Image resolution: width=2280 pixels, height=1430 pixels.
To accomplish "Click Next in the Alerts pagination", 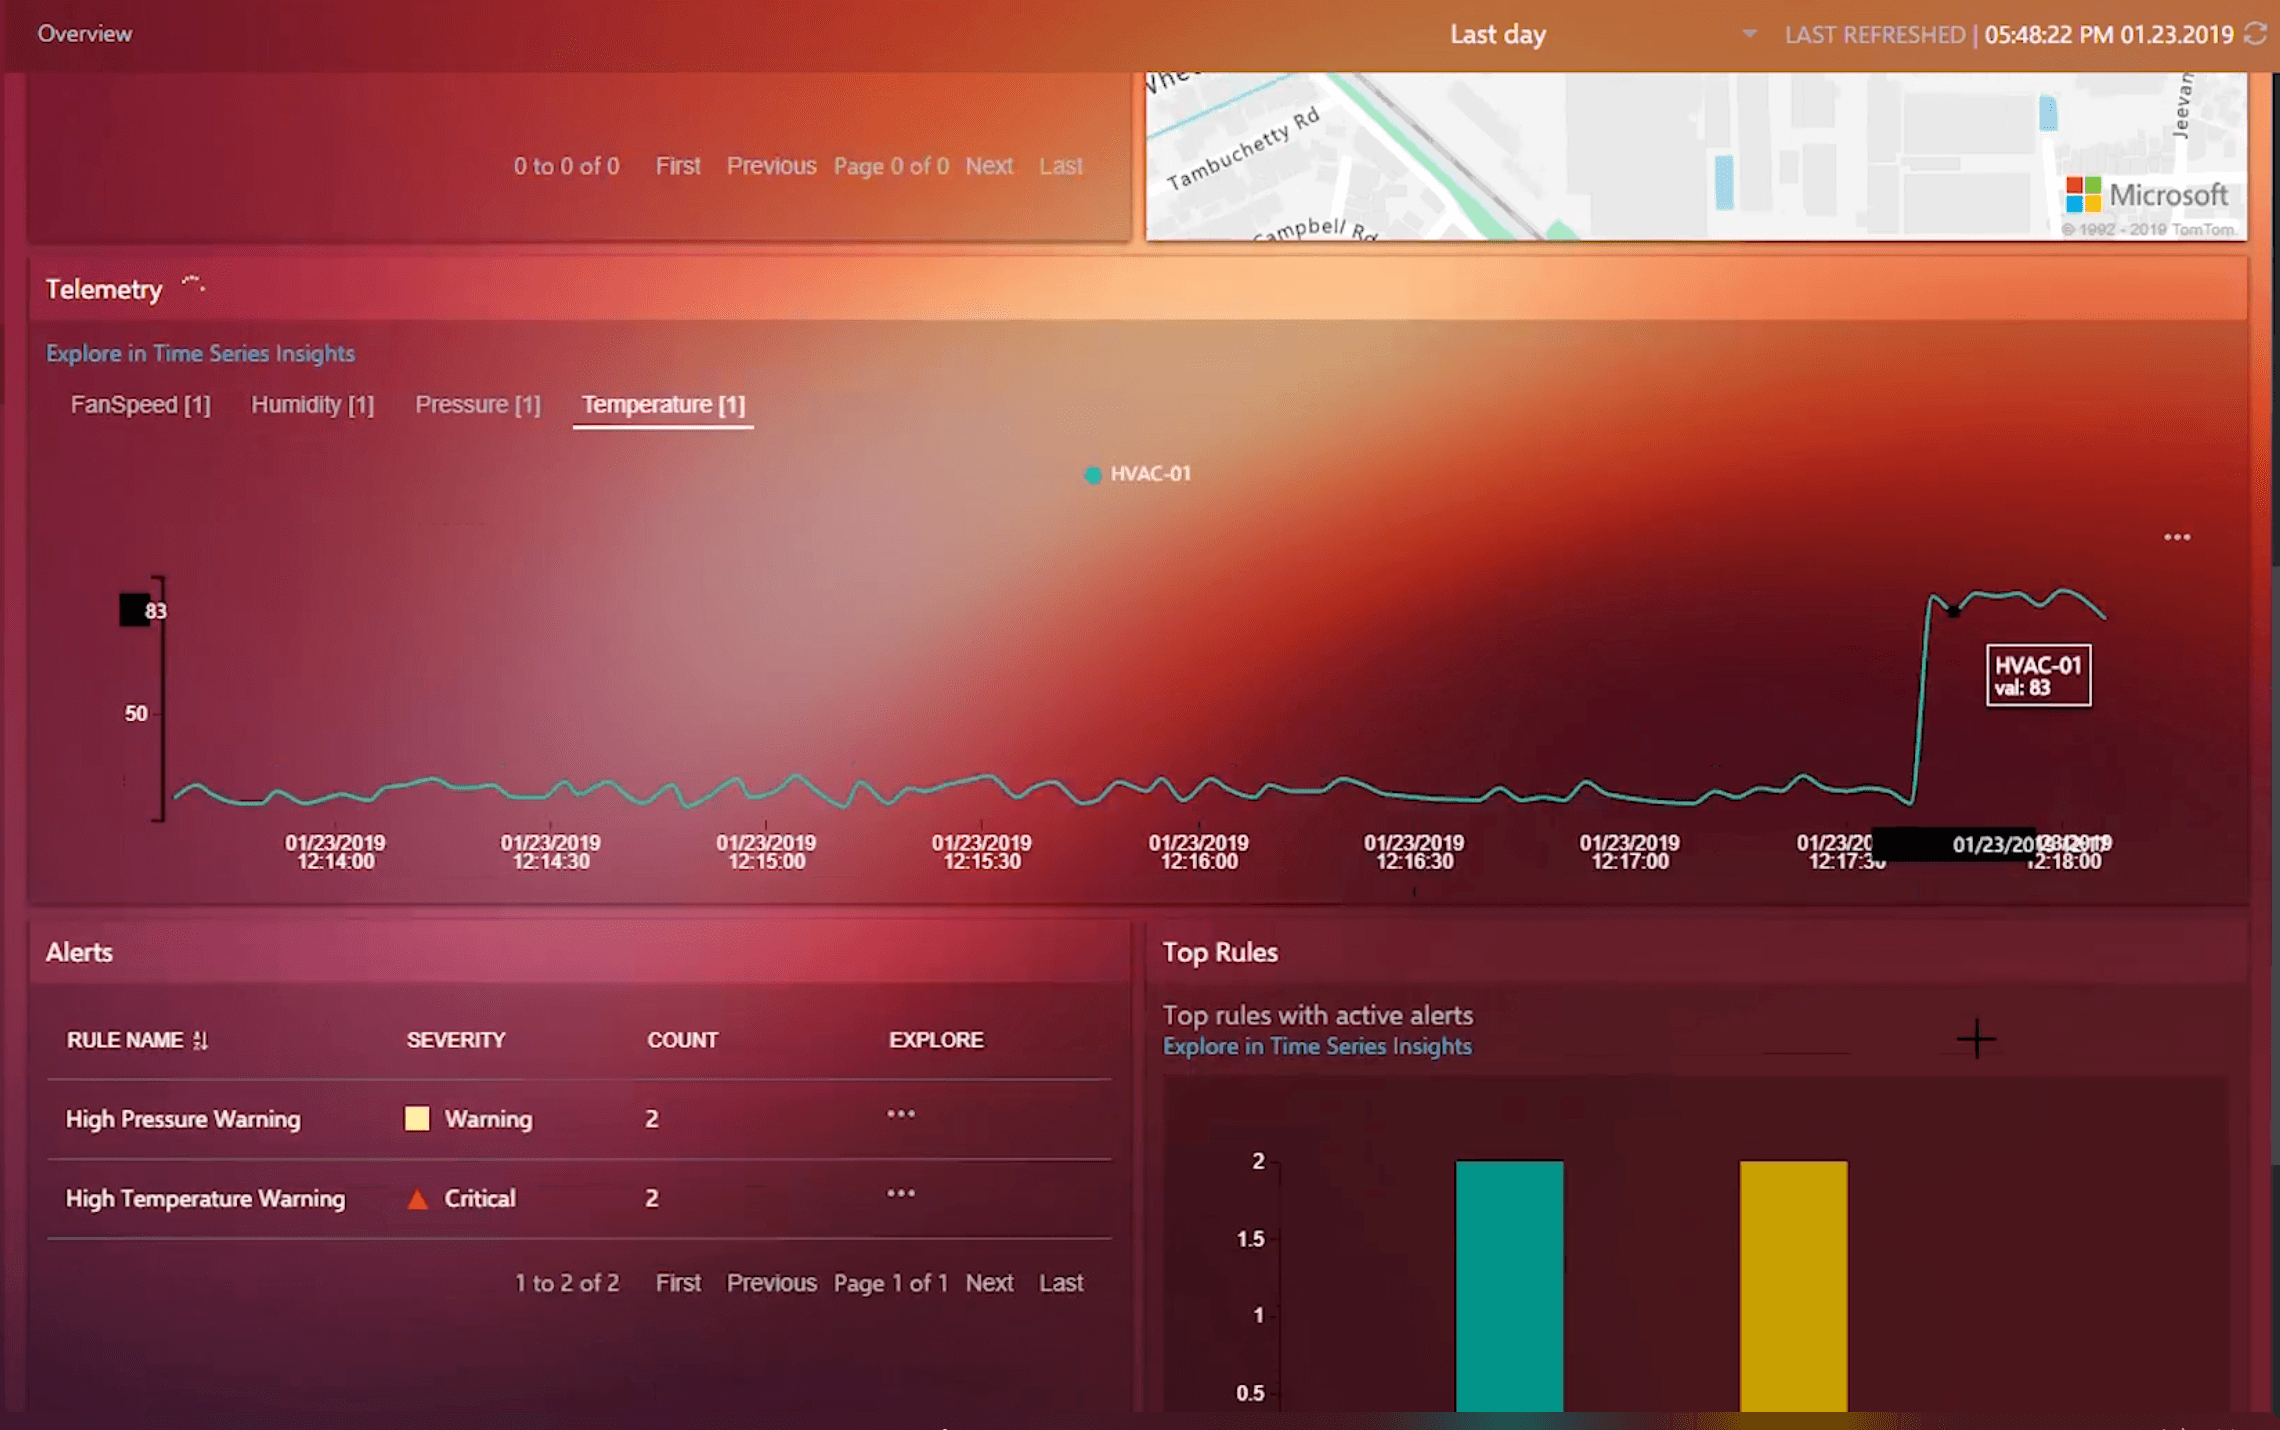I will tap(989, 1283).
